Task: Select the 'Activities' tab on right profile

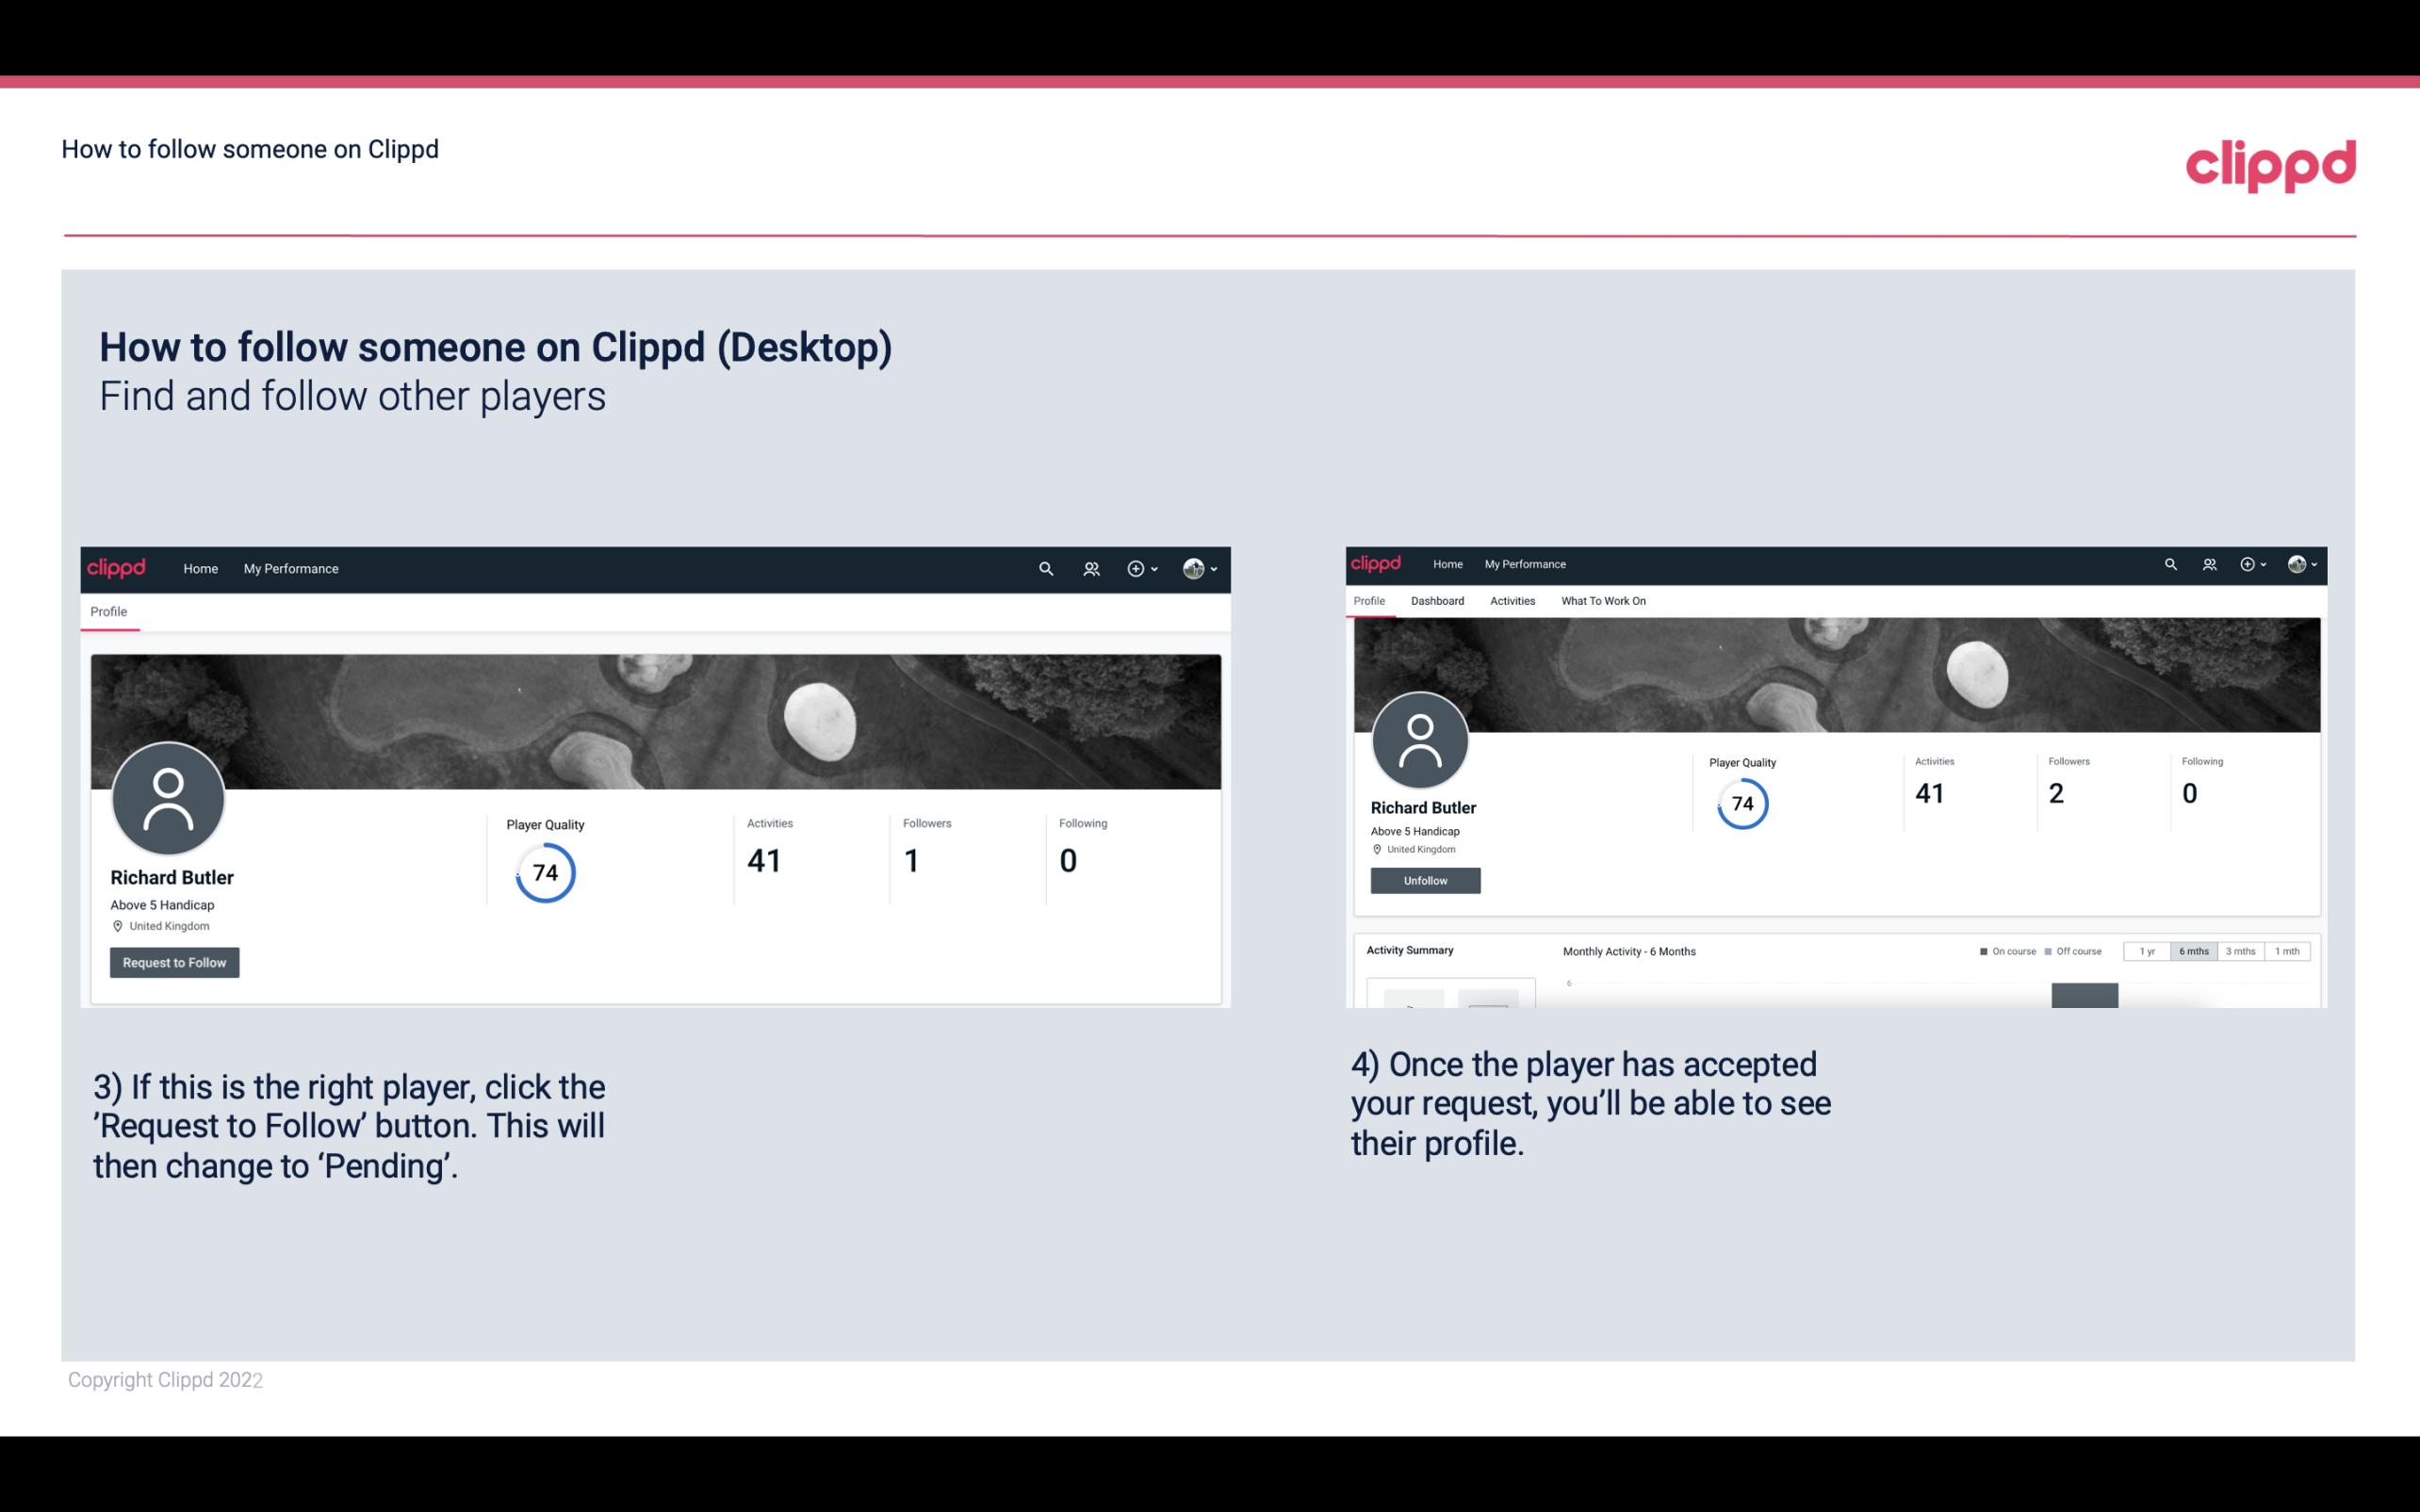Action: (1509, 599)
